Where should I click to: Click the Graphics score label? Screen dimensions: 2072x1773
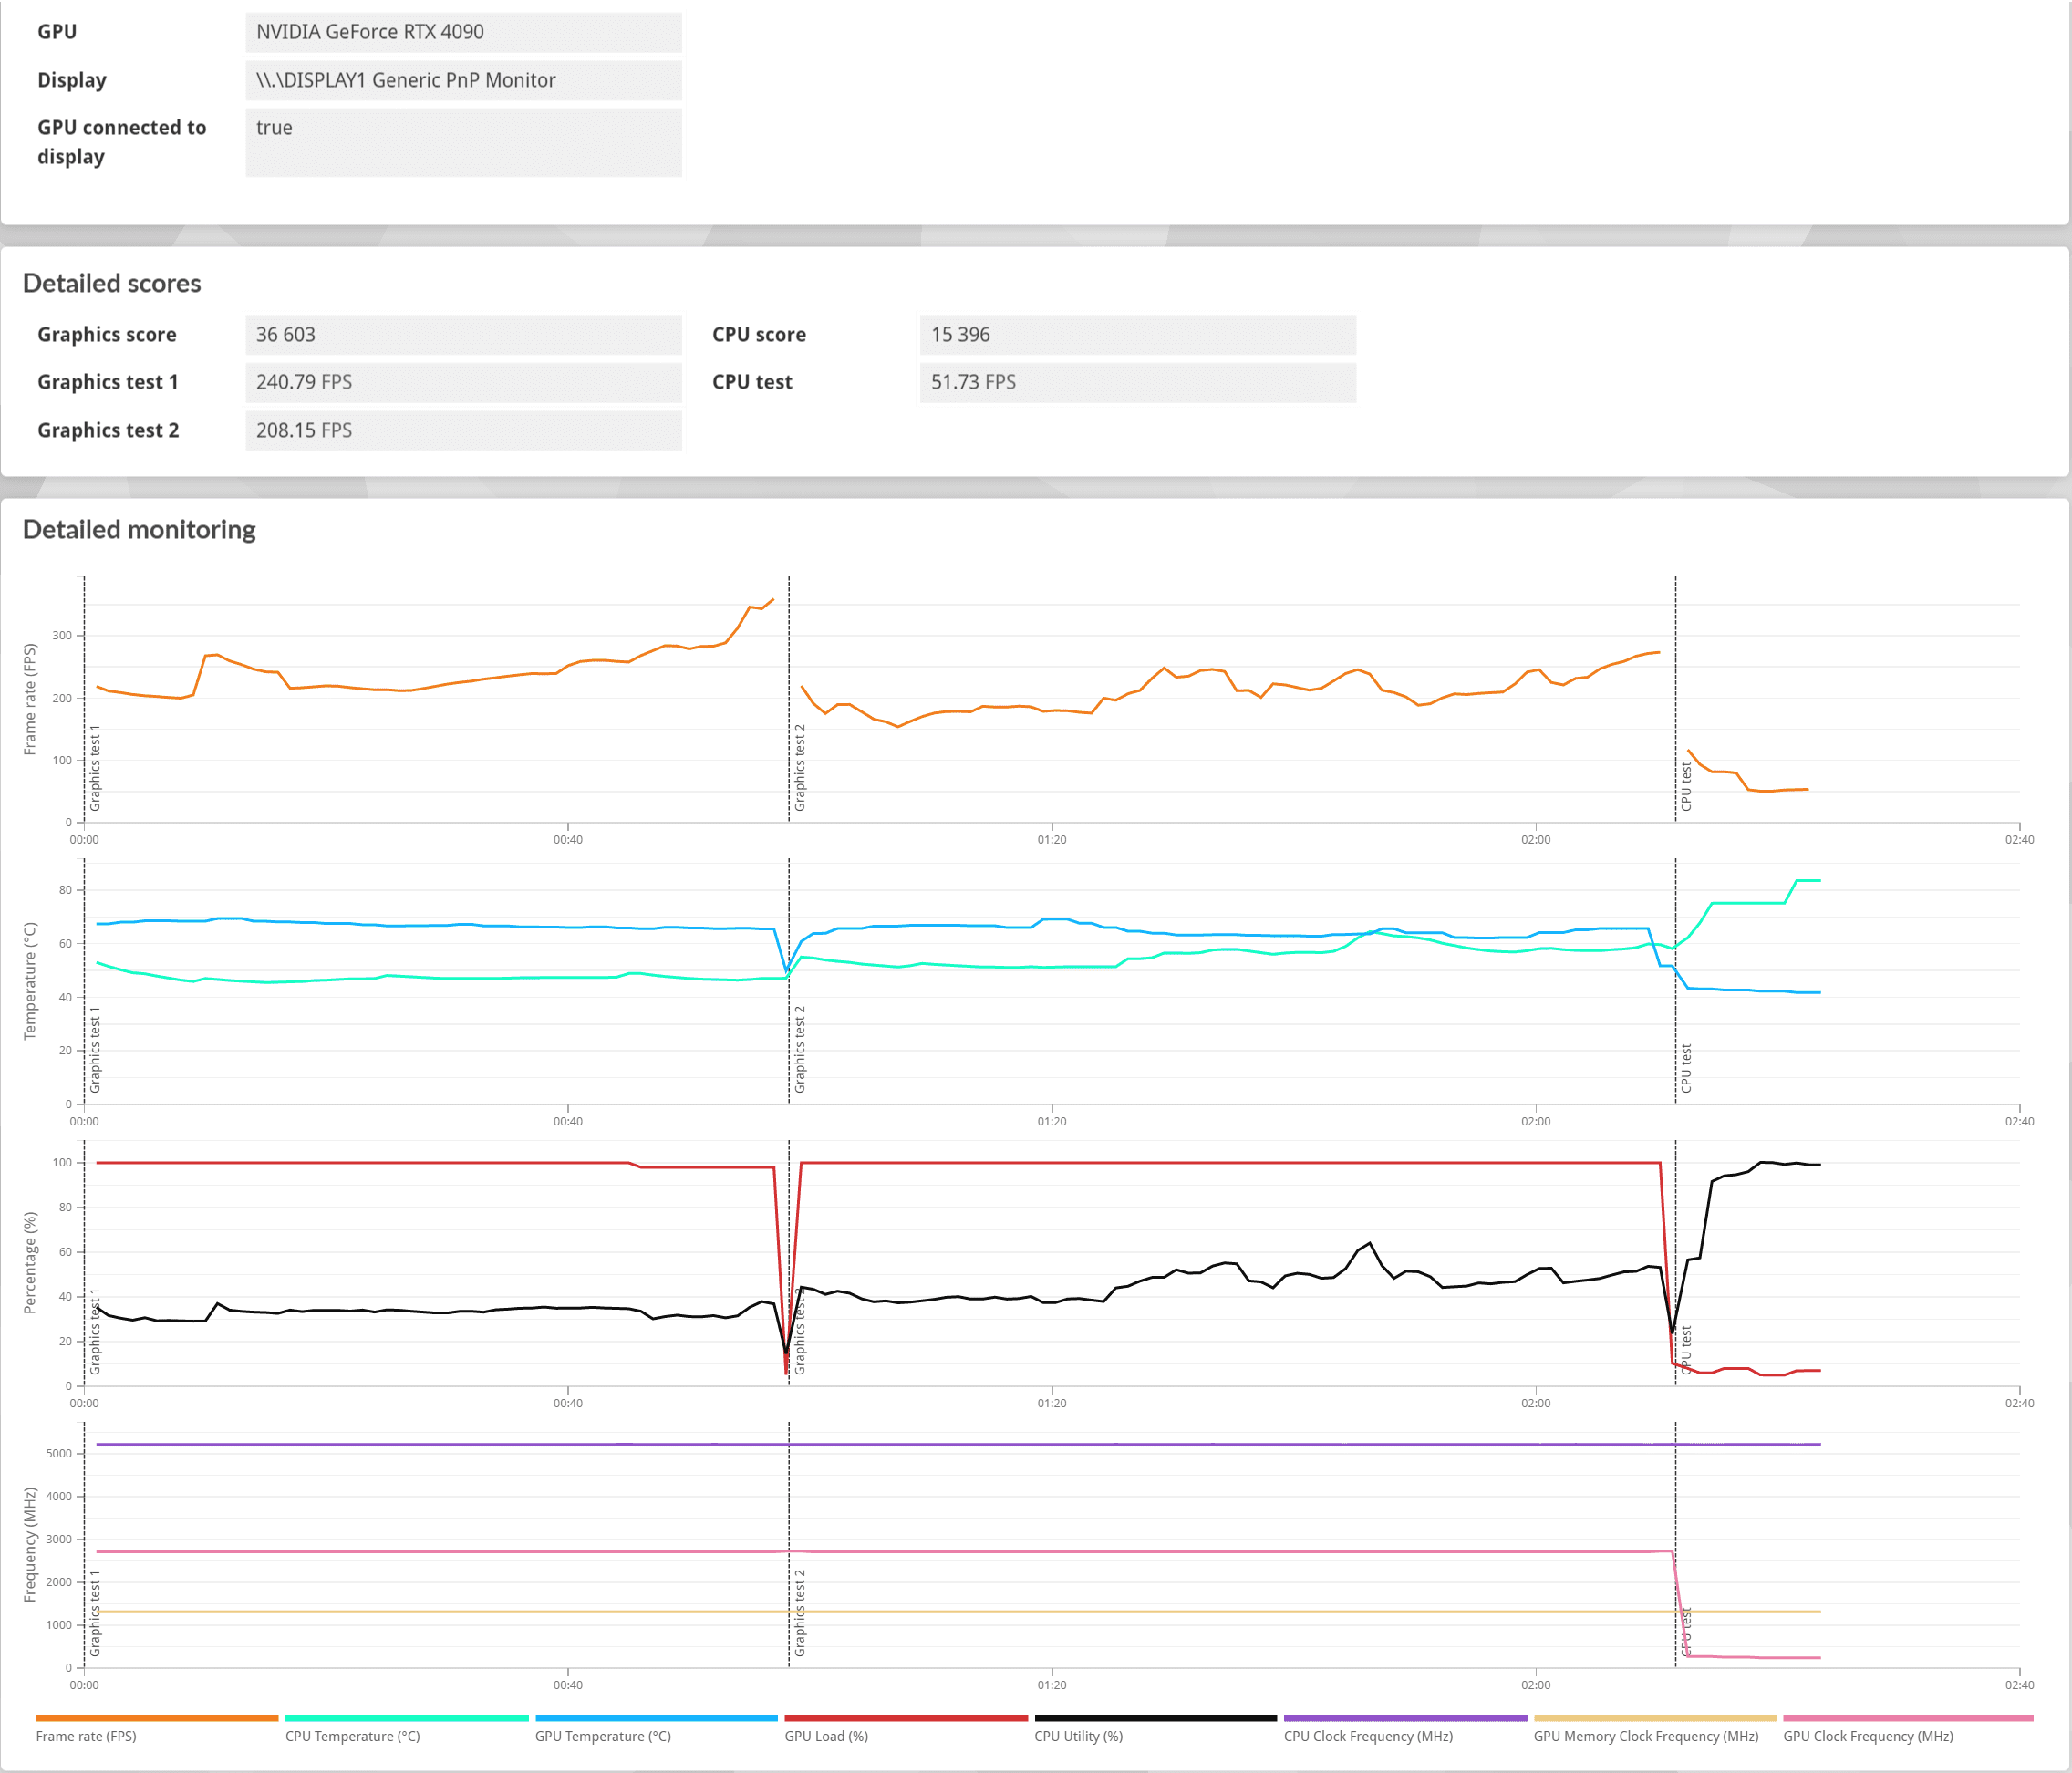[107, 335]
